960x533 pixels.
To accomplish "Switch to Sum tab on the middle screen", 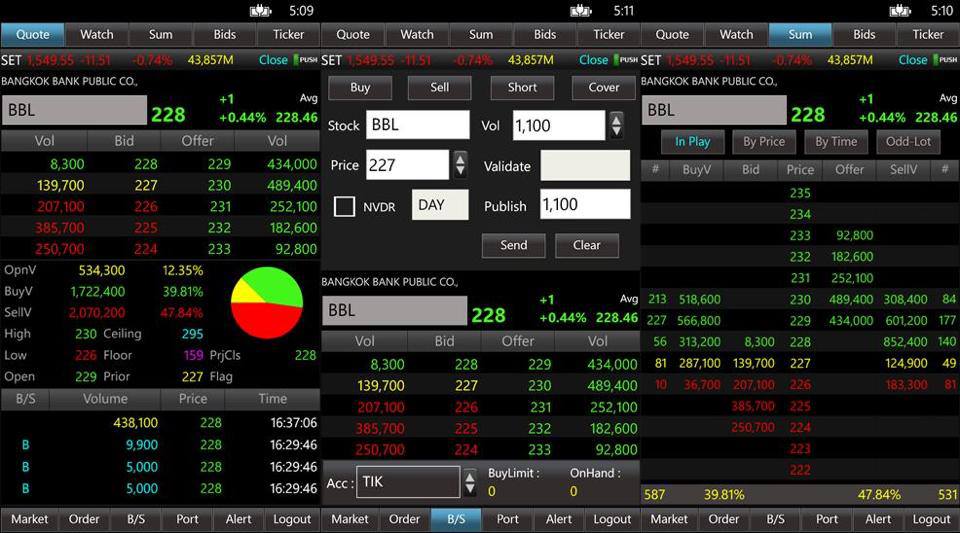I will point(481,35).
